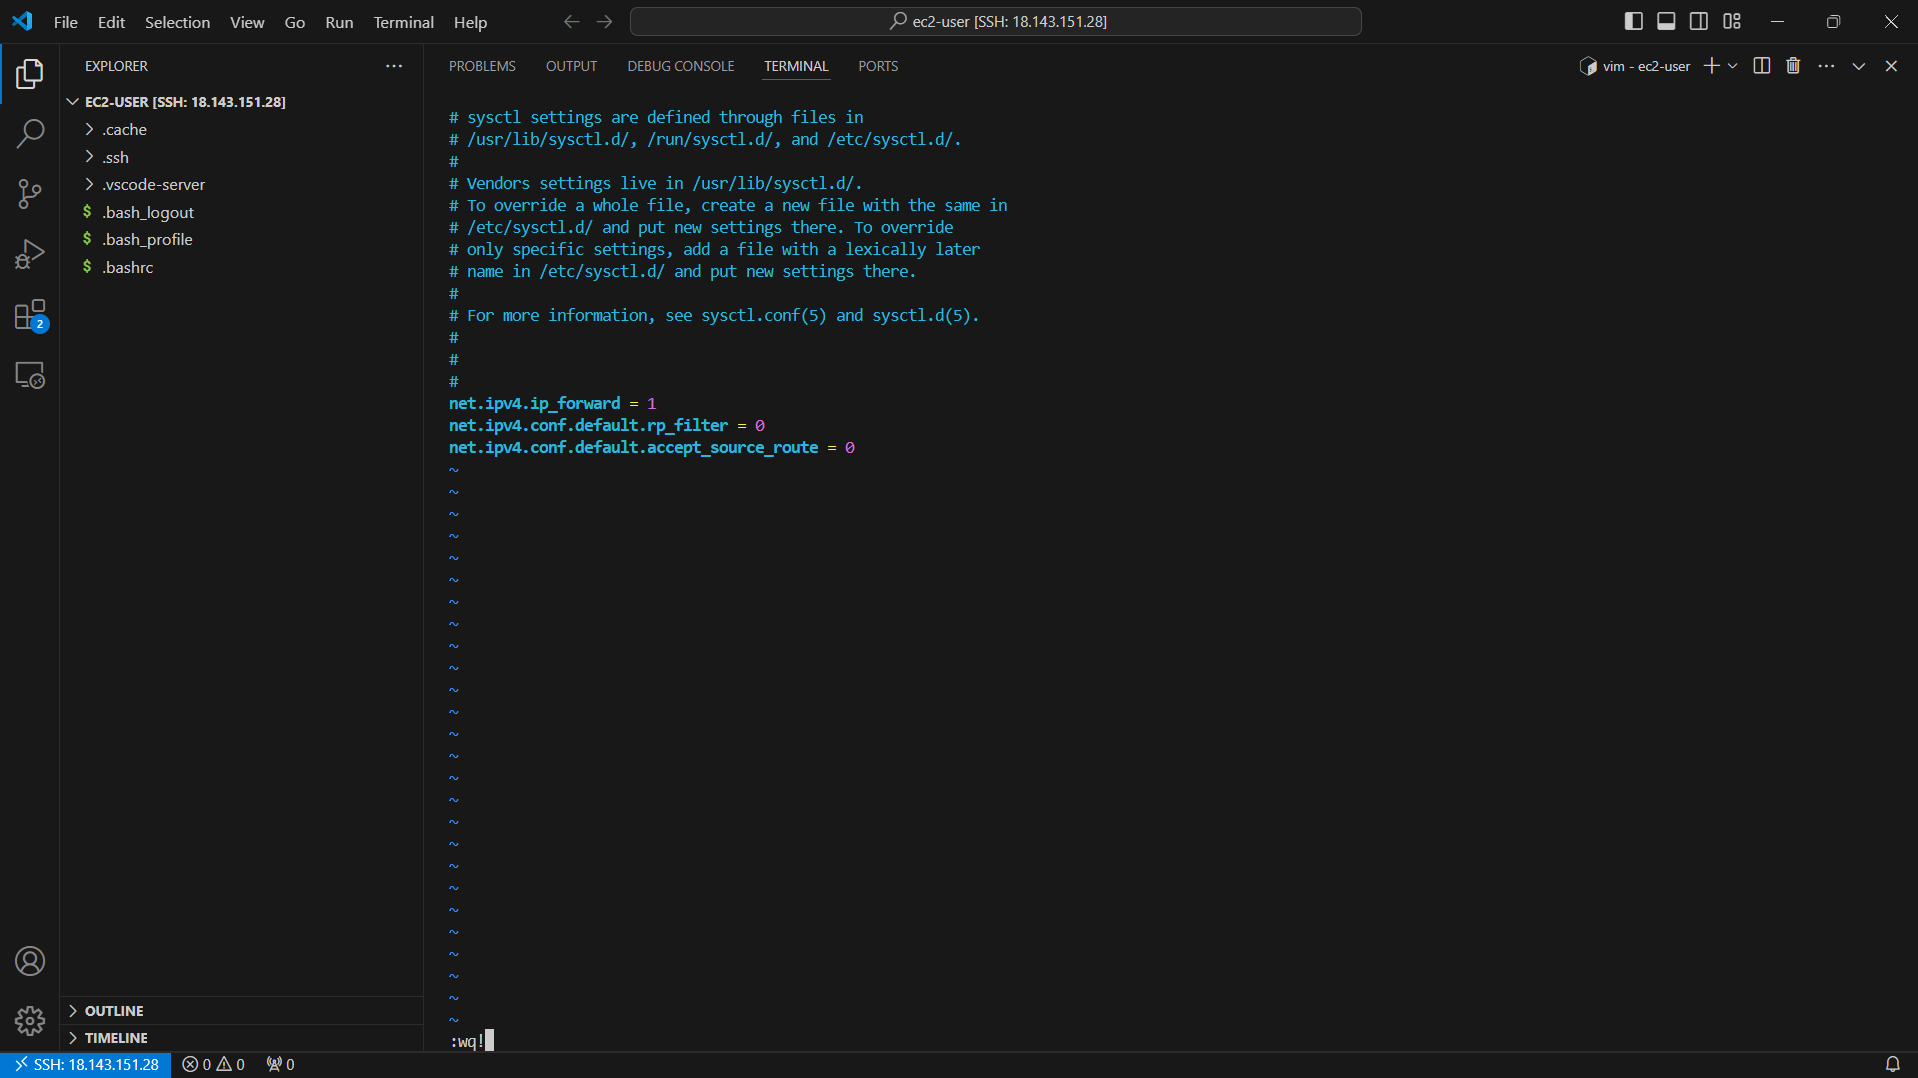
Task: Open Remote Explorer view
Action: pos(30,375)
